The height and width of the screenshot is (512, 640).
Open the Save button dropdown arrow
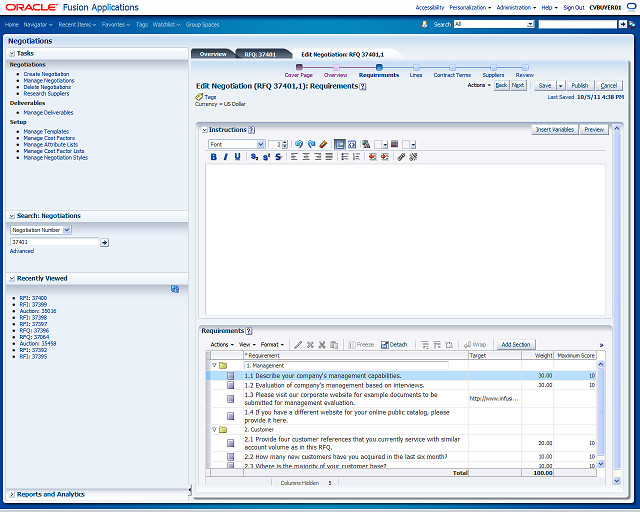coord(560,86)
